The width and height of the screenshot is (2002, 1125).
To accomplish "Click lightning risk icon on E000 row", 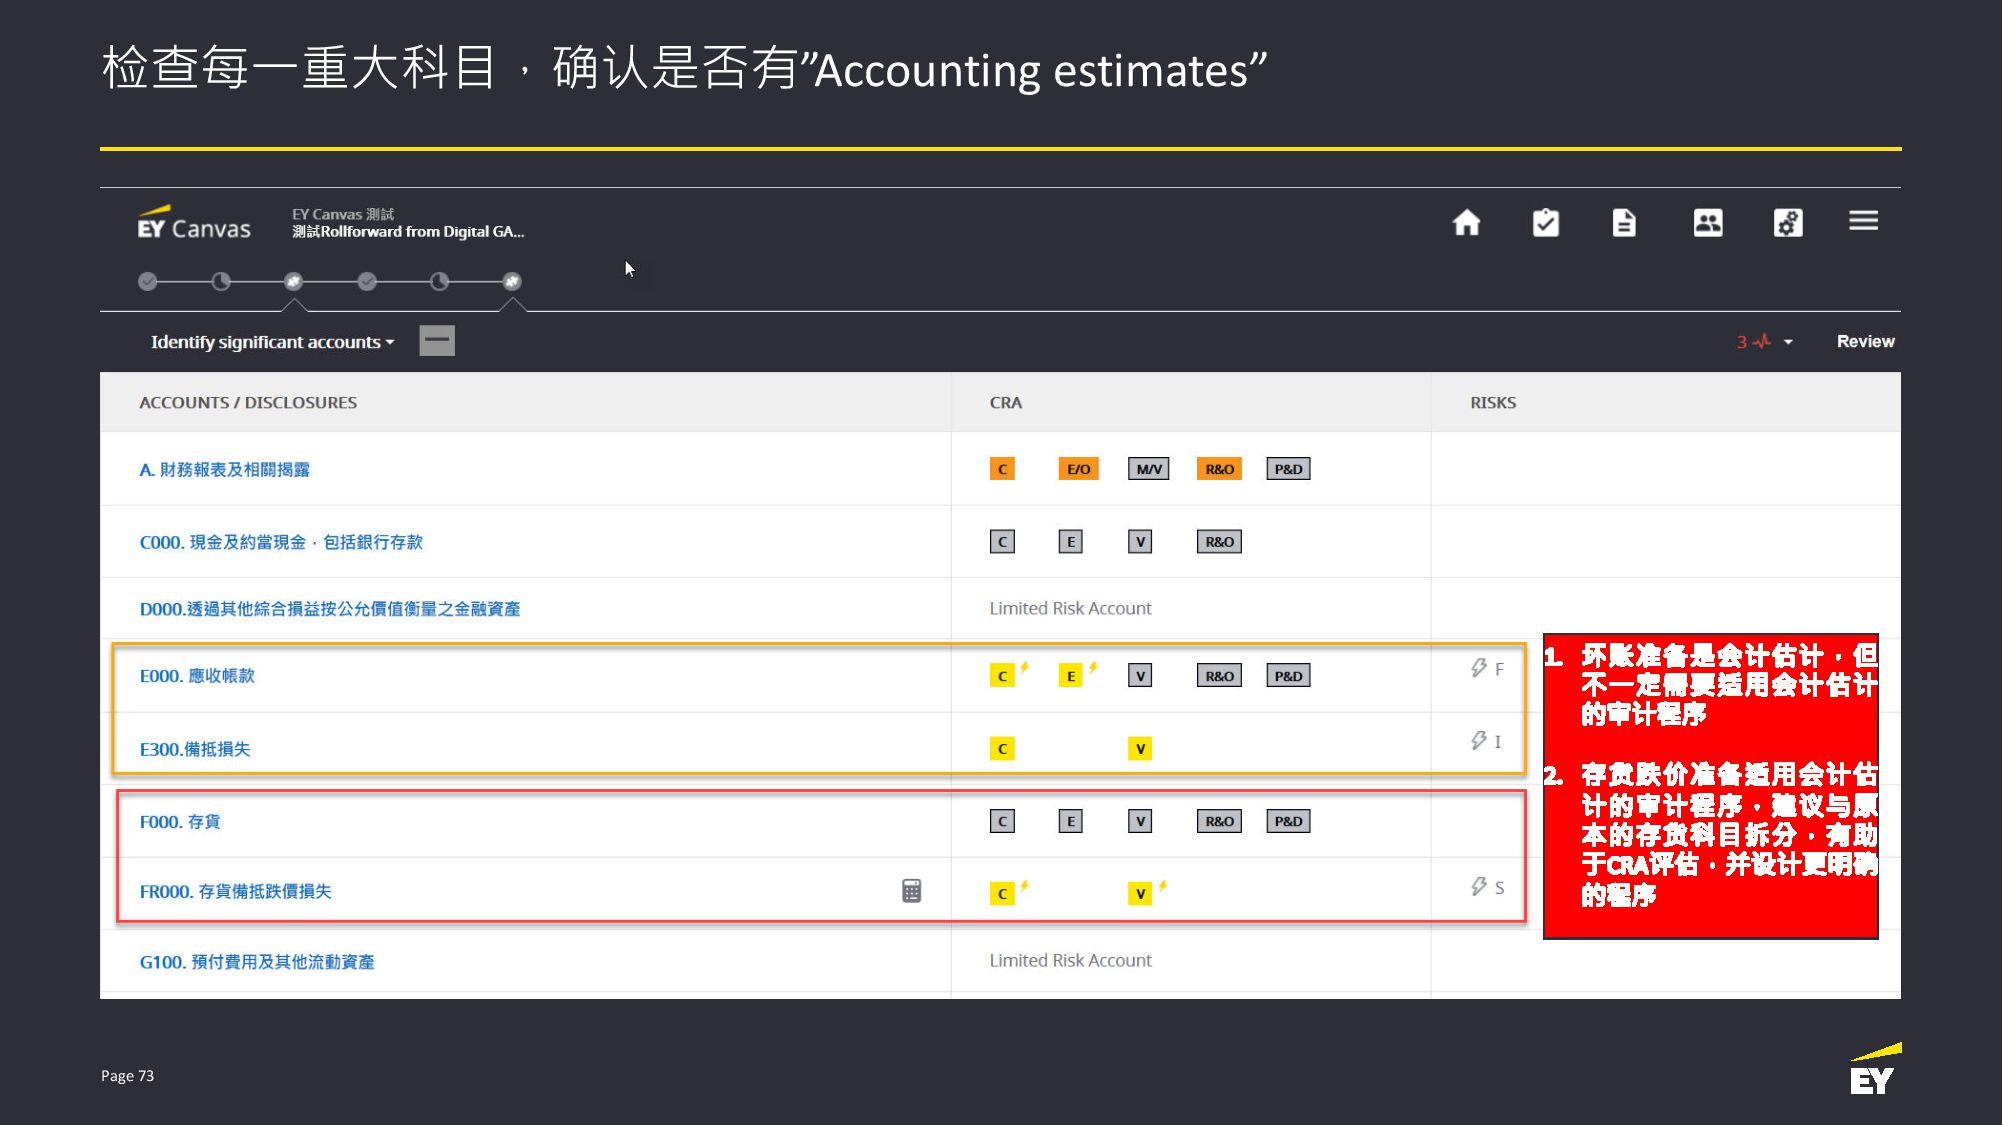I will click(1479, 667).
